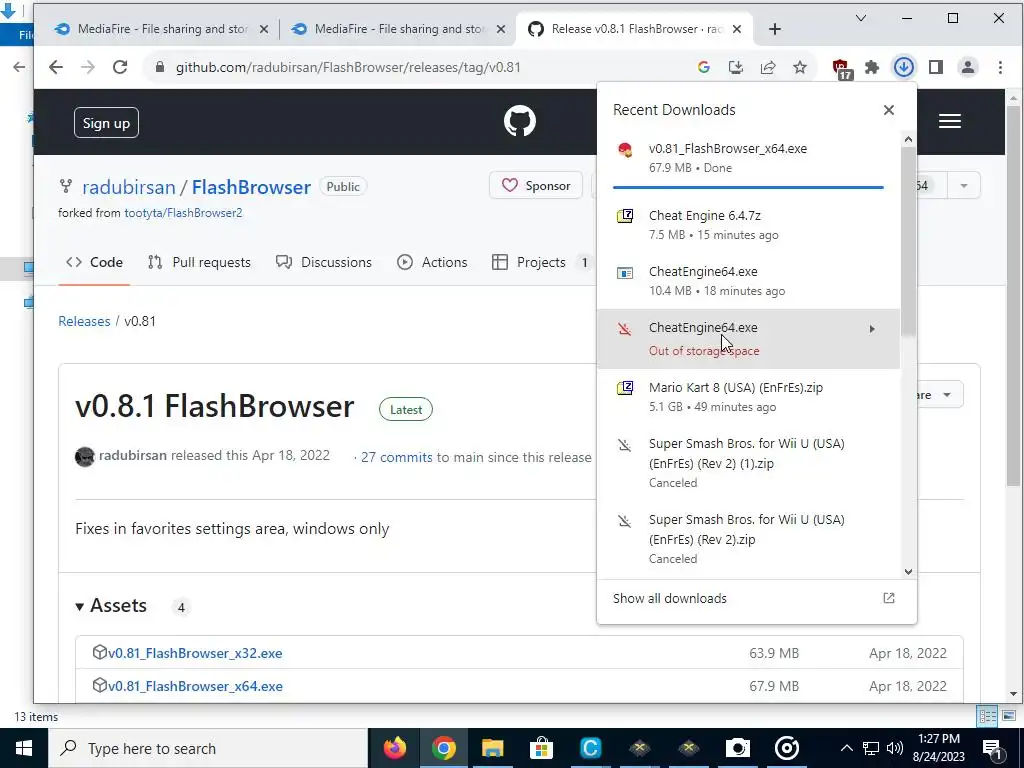This screenshot has height=768, width=1024.
Task: Click radubirsan avatar beside release info
Action: pyautogui.click(x=85, y=456)
